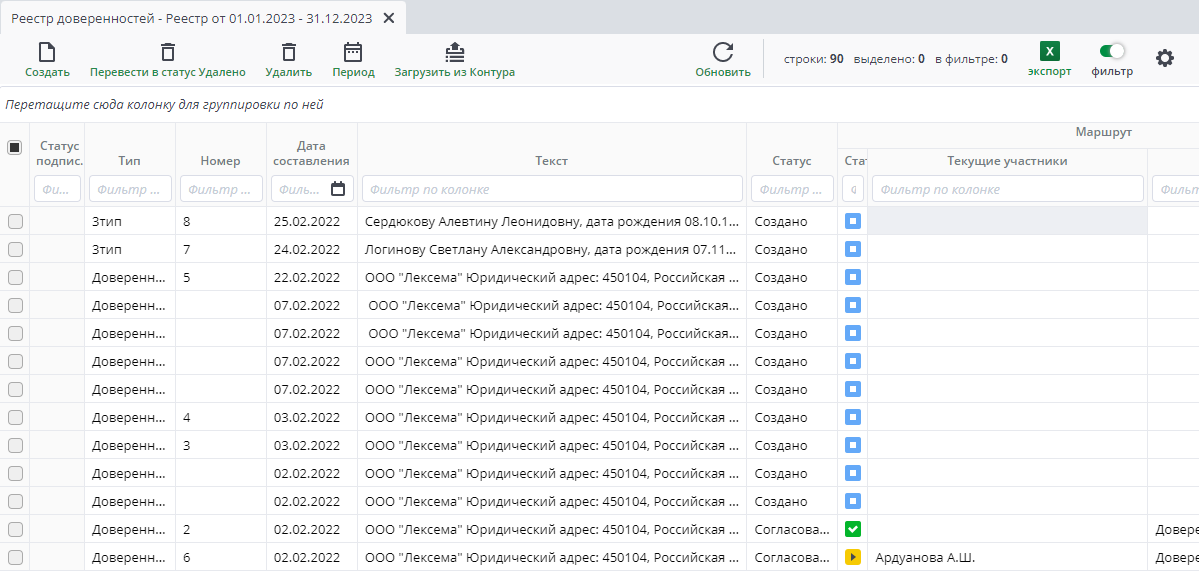
Task: Click the Текст column filter field
Action: coord(552,188)
